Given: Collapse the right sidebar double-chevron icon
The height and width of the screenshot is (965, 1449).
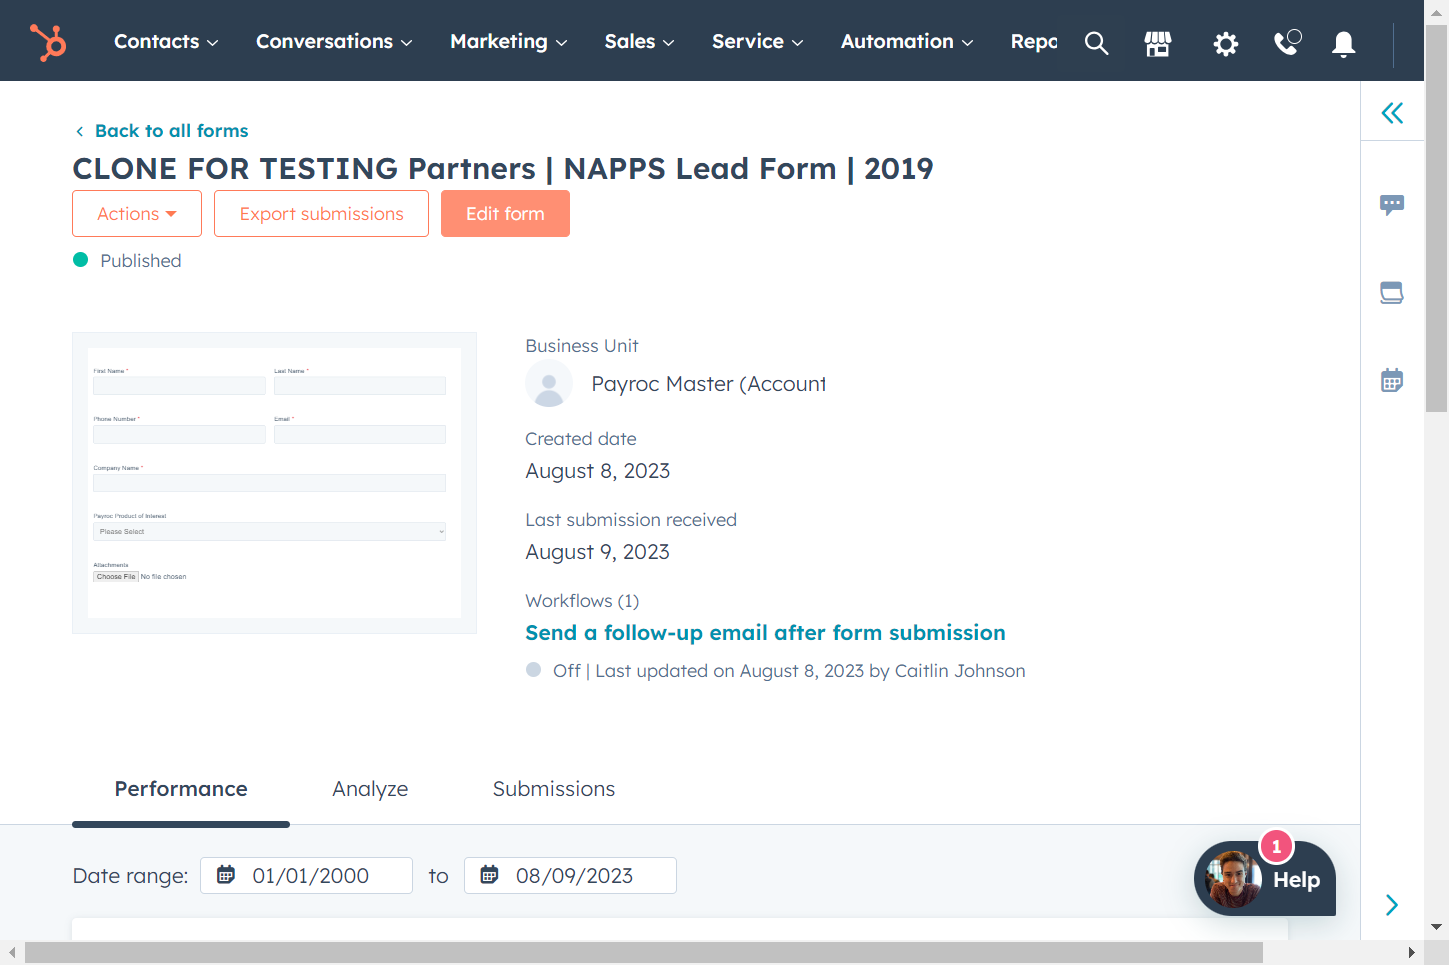Looking at the screenshot, I should pos(1392,112).
